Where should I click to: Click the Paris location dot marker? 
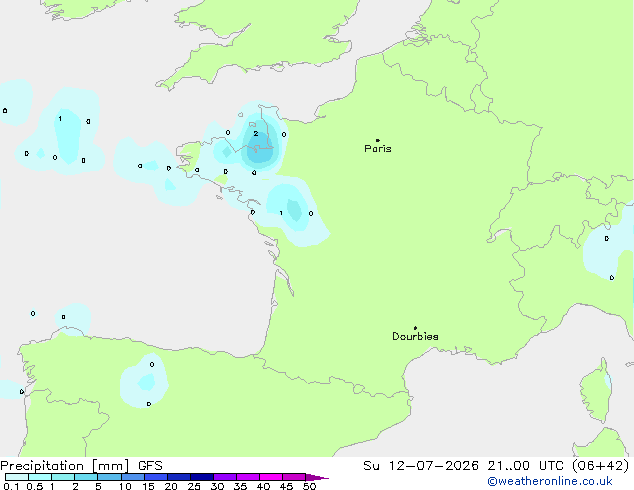(x=378, y=140)
